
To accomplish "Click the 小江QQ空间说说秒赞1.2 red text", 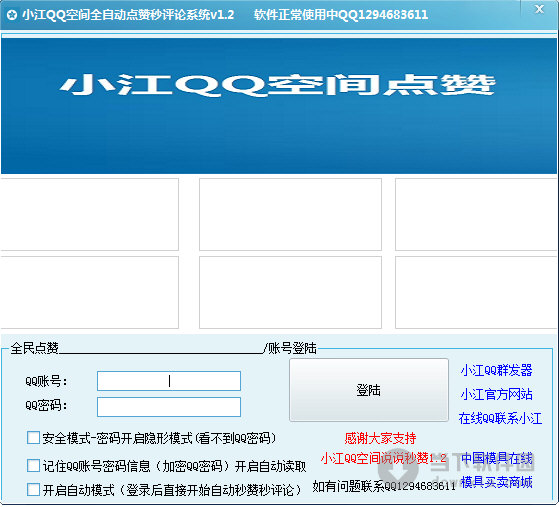I will tap(384, 458).
